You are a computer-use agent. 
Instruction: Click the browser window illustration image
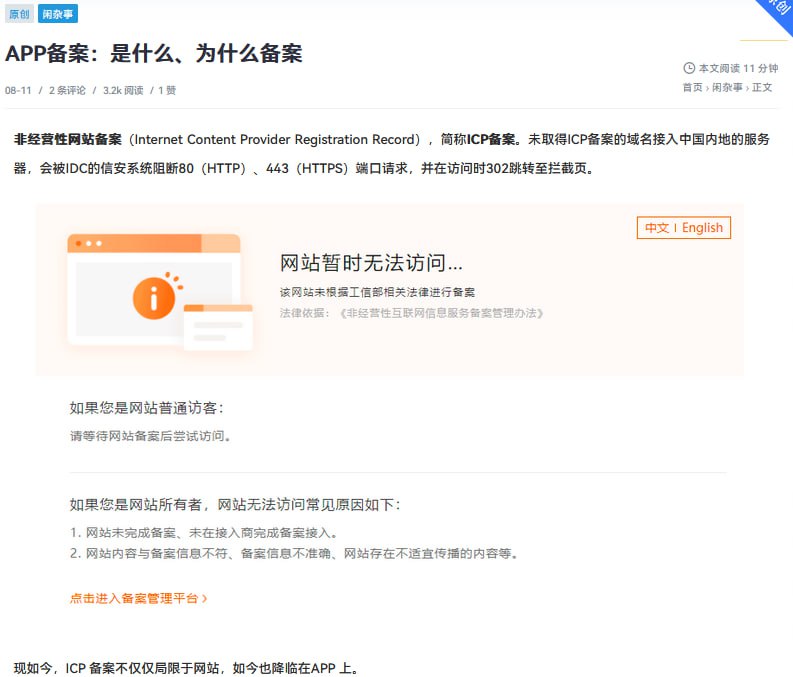click(x=160, y=292)
